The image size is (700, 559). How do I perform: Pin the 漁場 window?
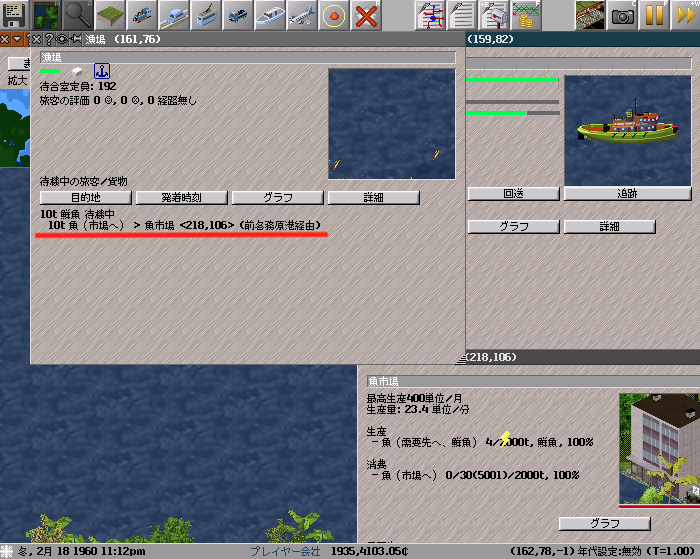pos(75,39)
